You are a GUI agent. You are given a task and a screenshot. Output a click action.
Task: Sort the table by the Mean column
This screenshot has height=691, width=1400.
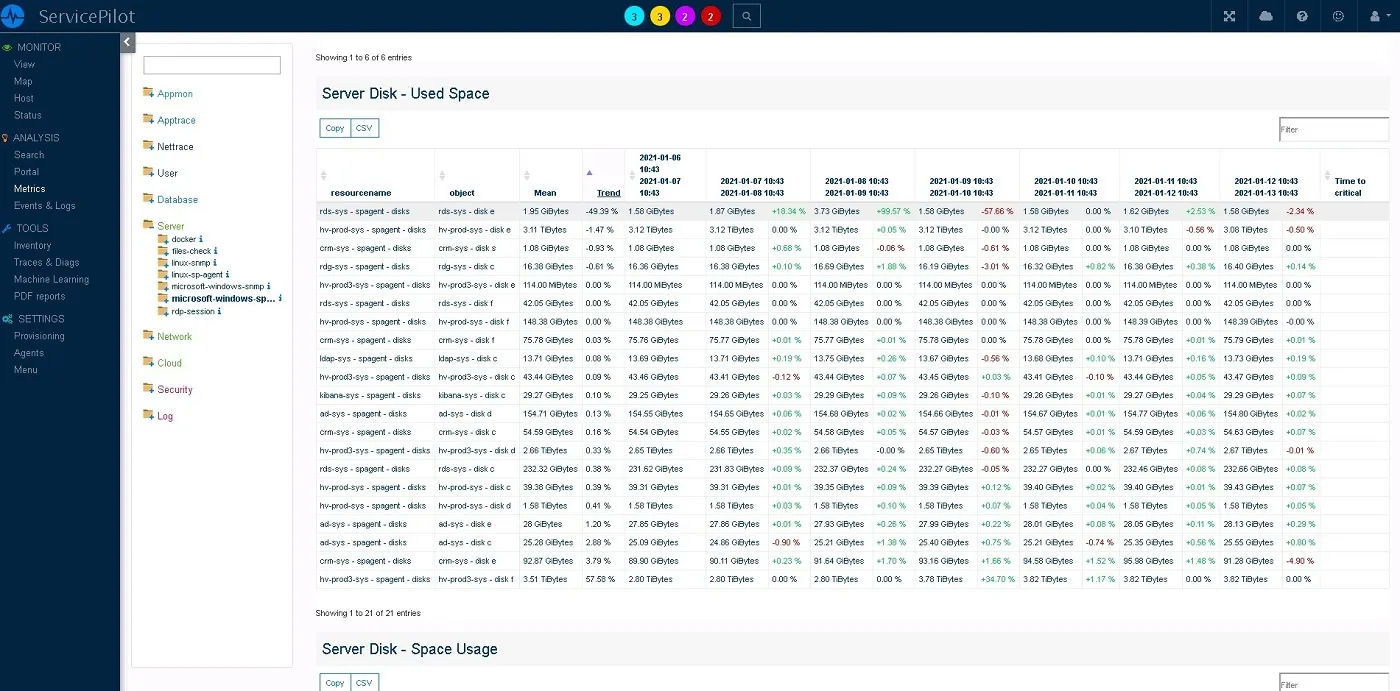544,193
